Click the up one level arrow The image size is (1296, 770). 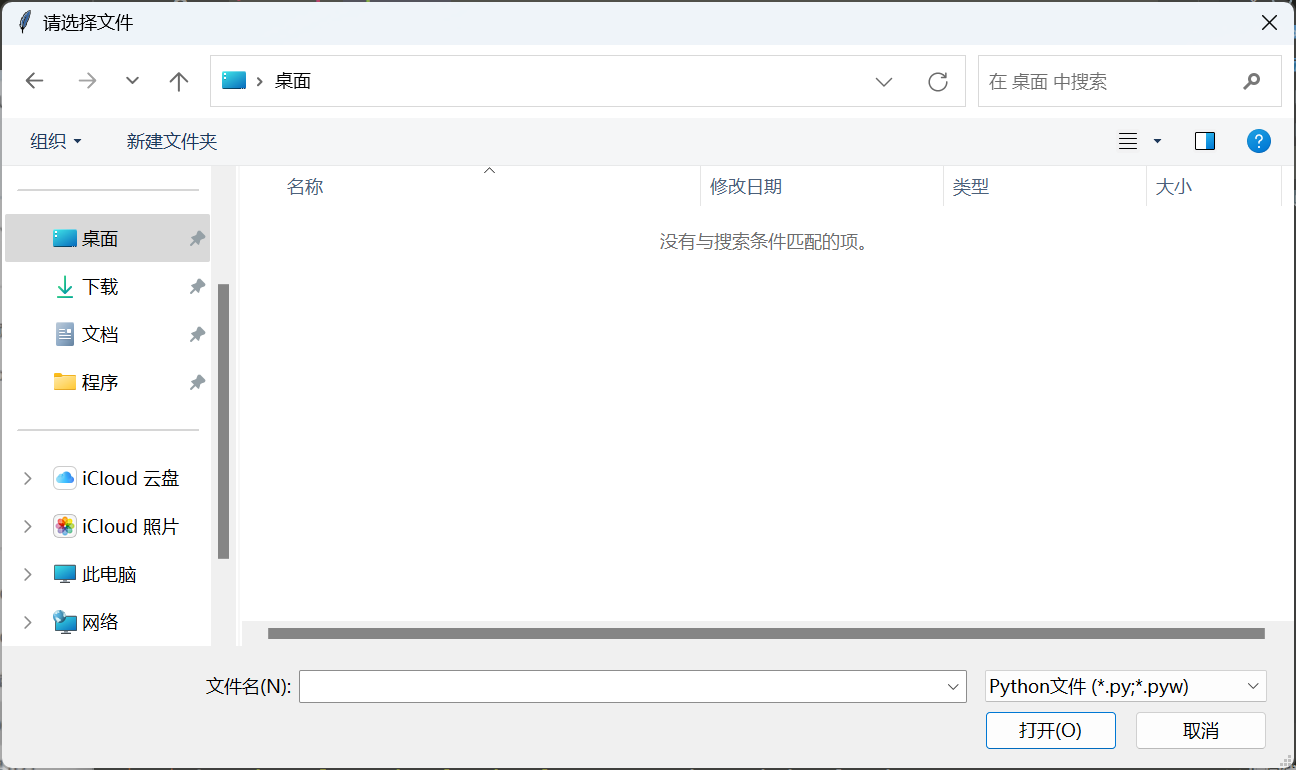[x=178, y=81]
